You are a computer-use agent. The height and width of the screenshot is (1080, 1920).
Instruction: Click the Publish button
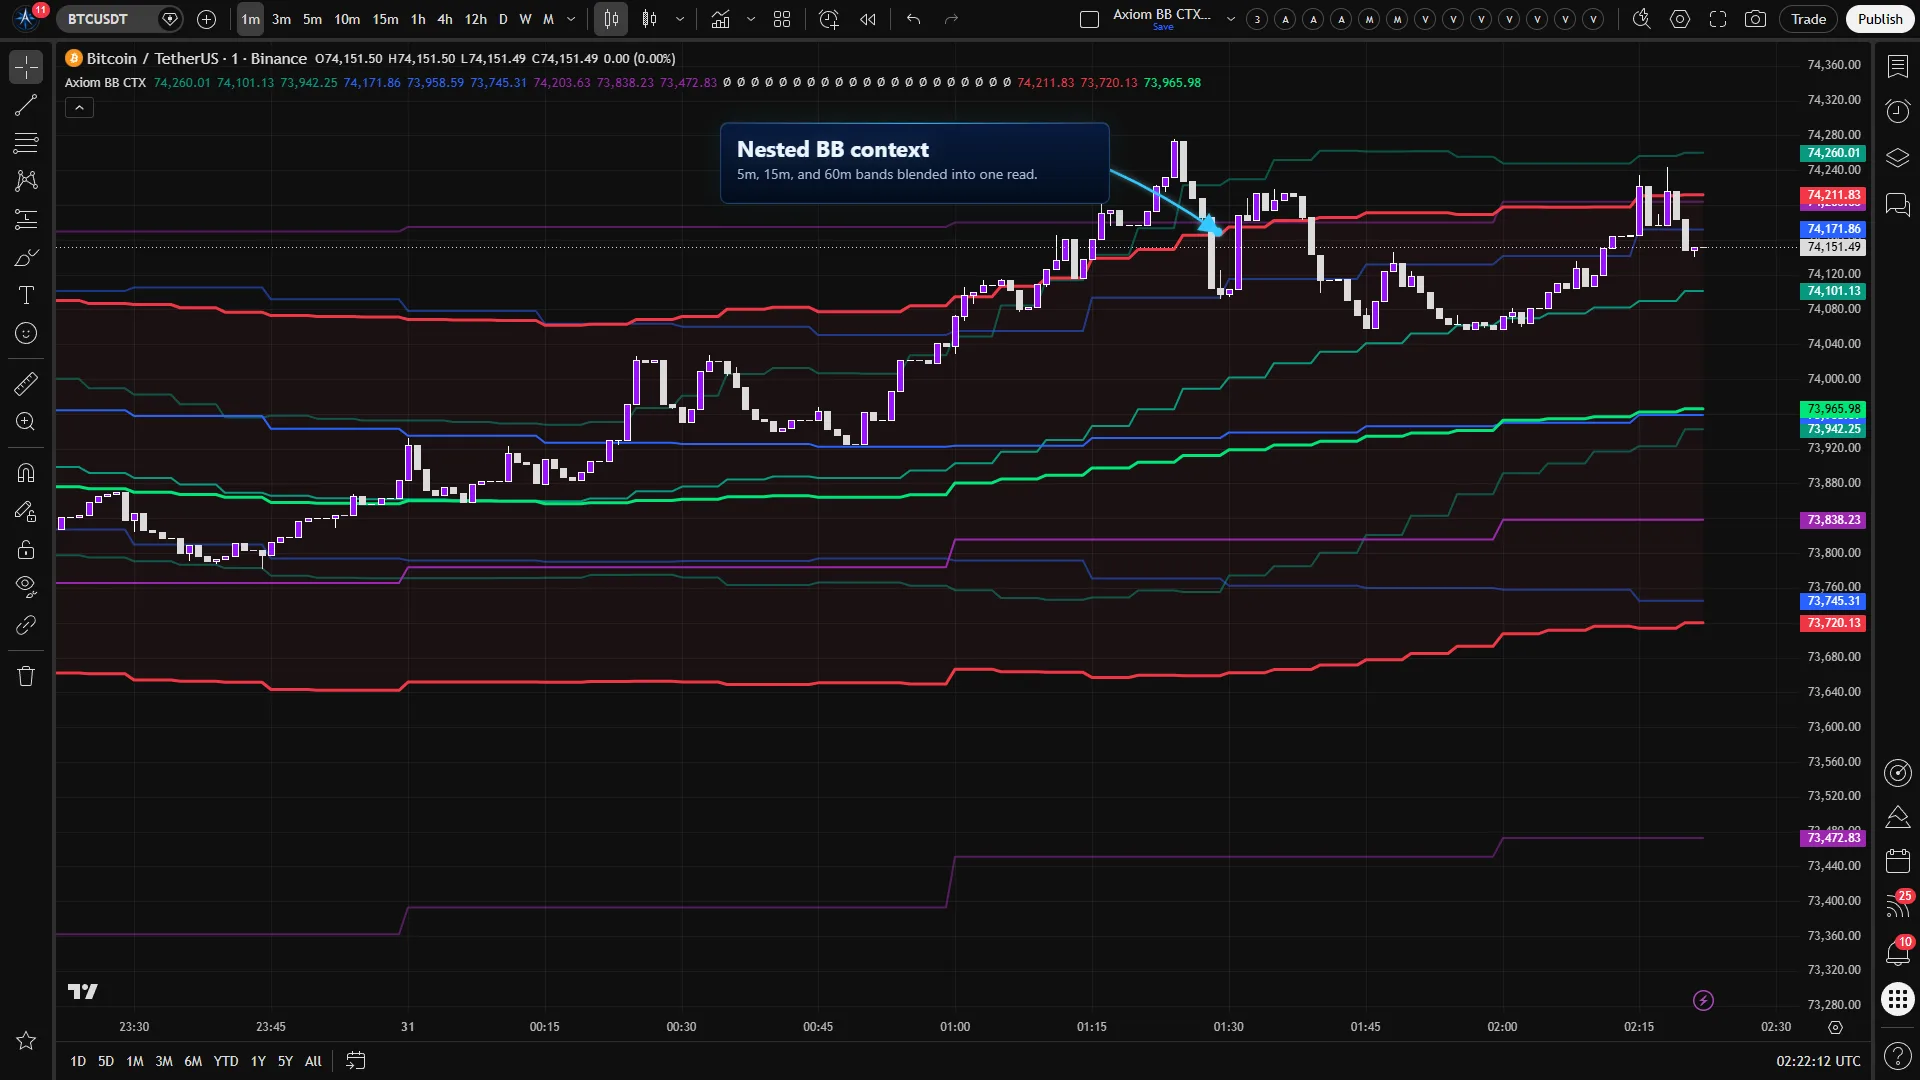(1880, 19)
